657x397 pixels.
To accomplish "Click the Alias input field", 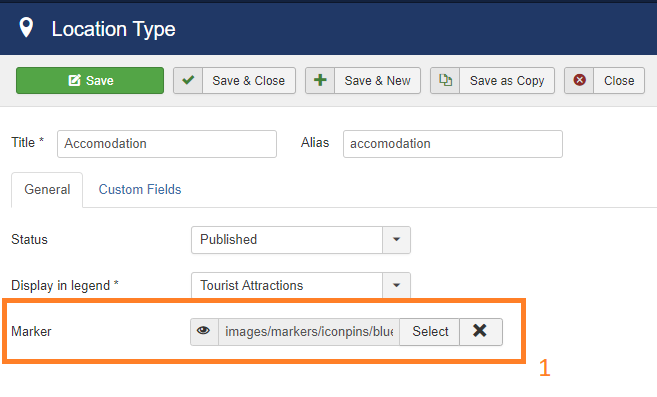I will [x=453, y=144].
